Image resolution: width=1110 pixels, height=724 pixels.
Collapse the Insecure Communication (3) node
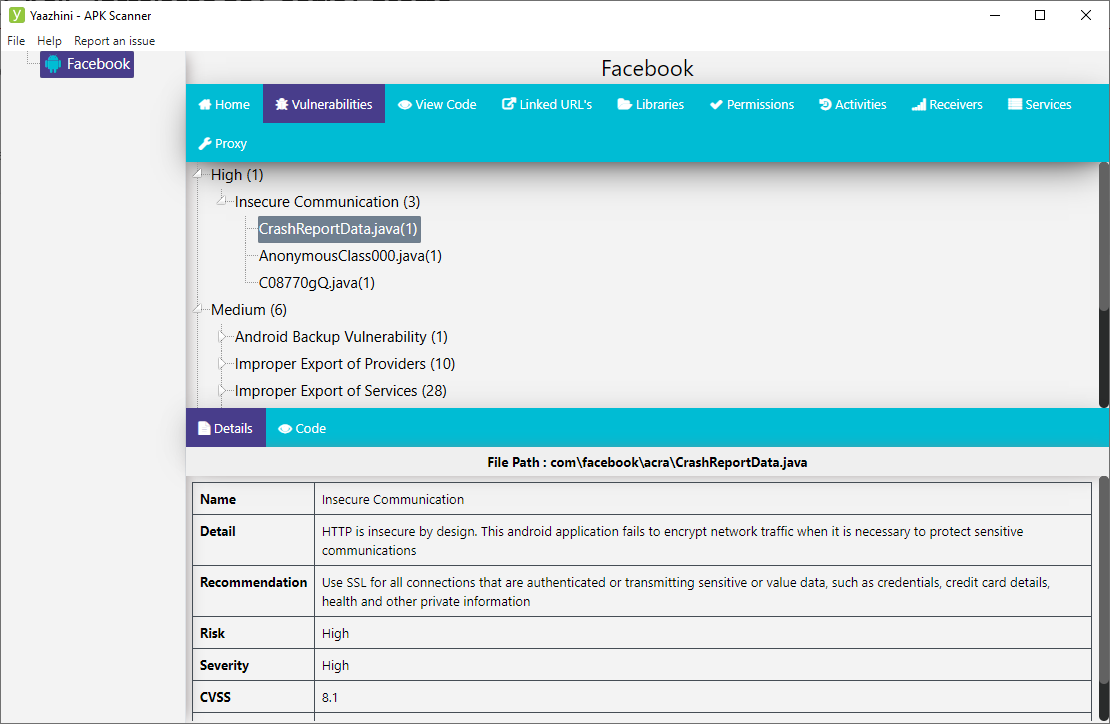[x=222, y=200]
